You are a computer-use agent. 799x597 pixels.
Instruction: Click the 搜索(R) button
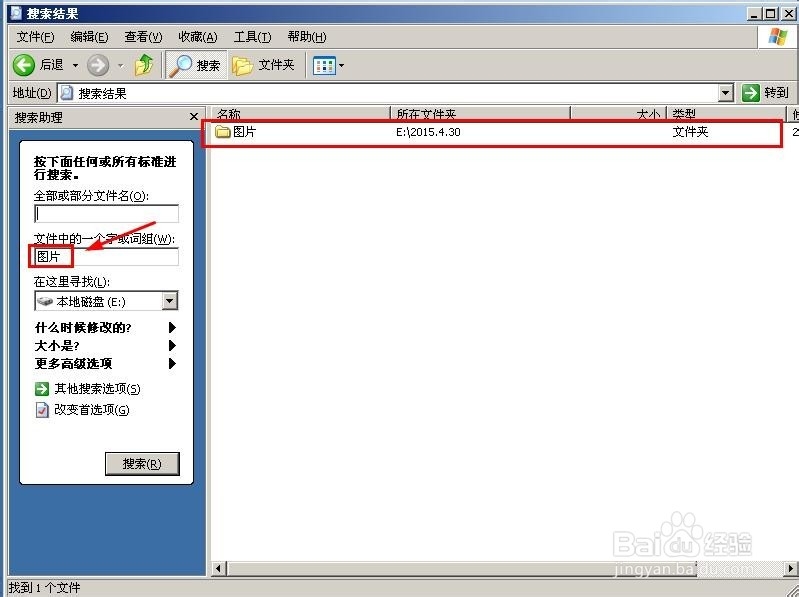coord(142,464)
